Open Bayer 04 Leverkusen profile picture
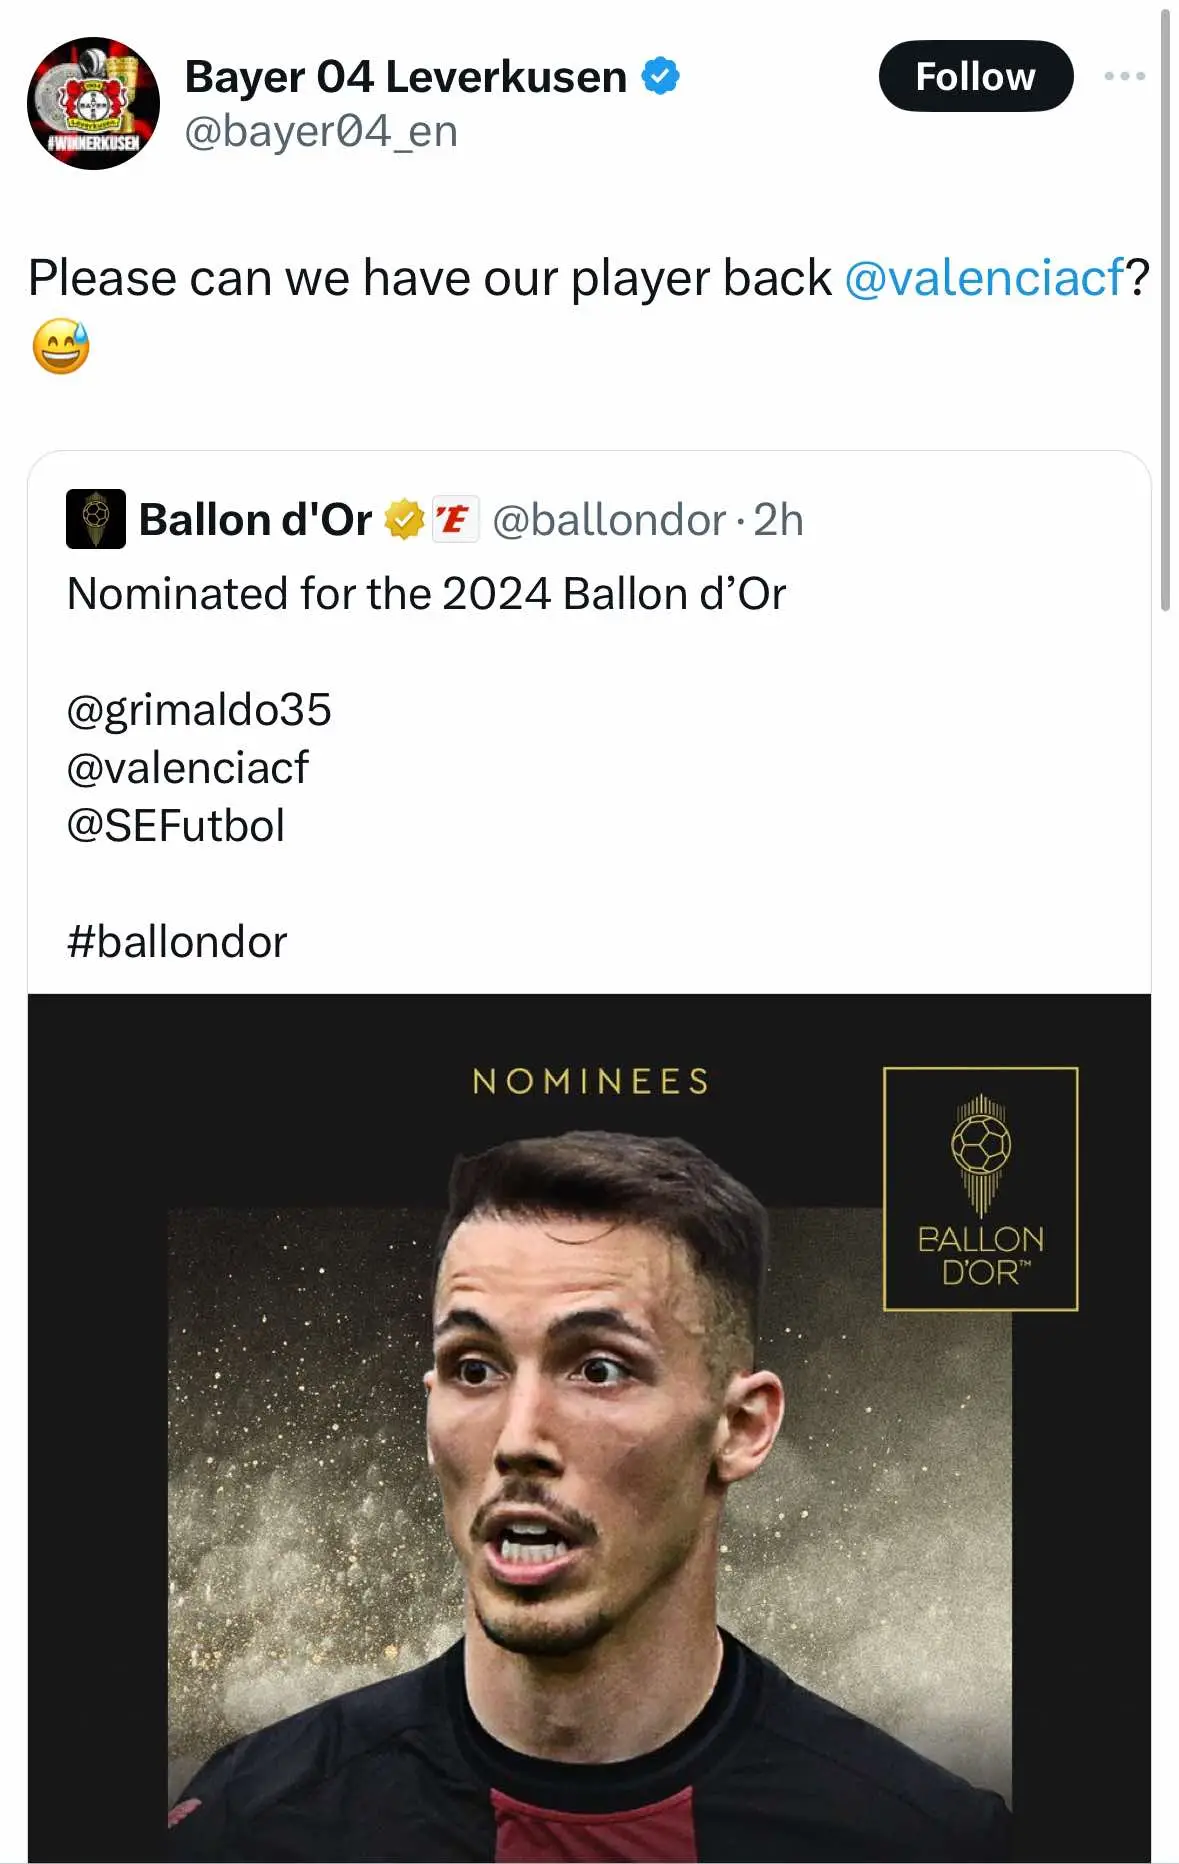This screenshot has width=1179, height=1864. point(93,104)
